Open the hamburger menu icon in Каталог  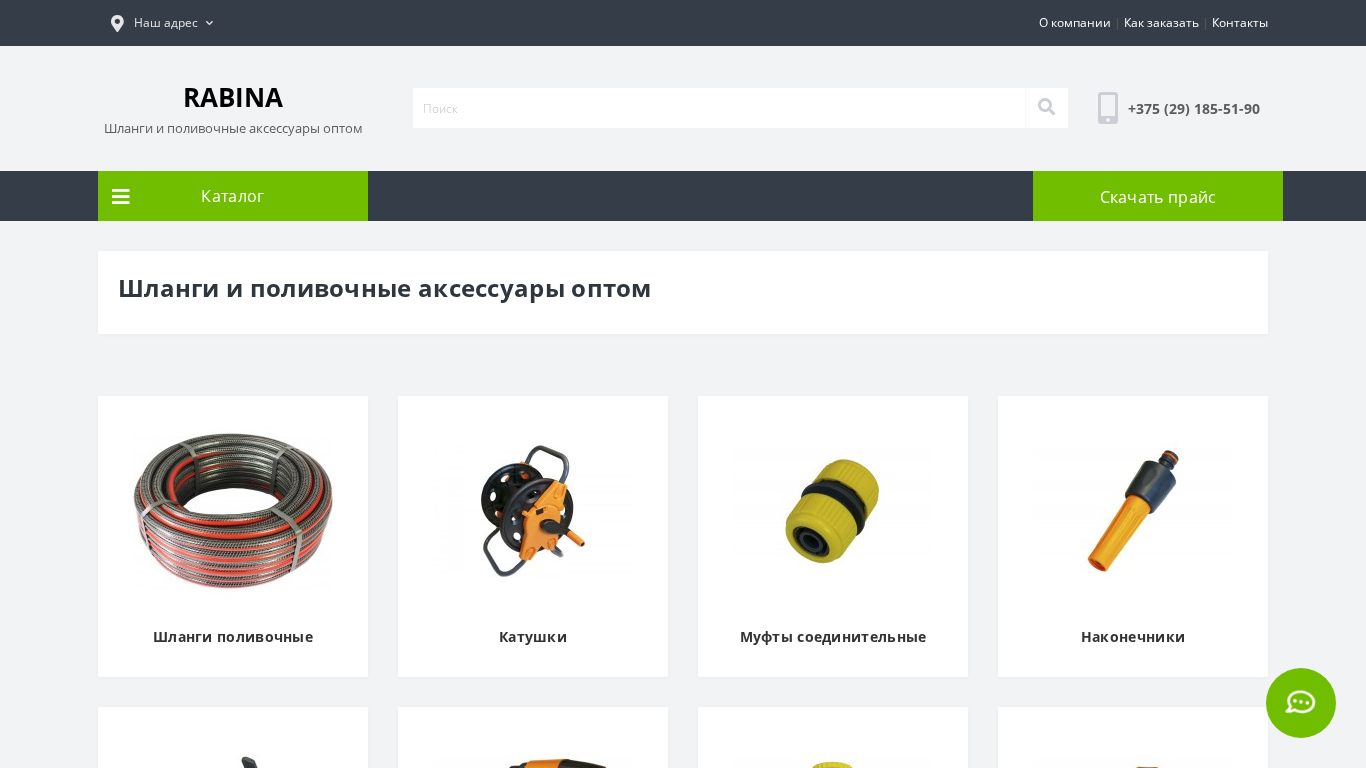coord(121,197)
